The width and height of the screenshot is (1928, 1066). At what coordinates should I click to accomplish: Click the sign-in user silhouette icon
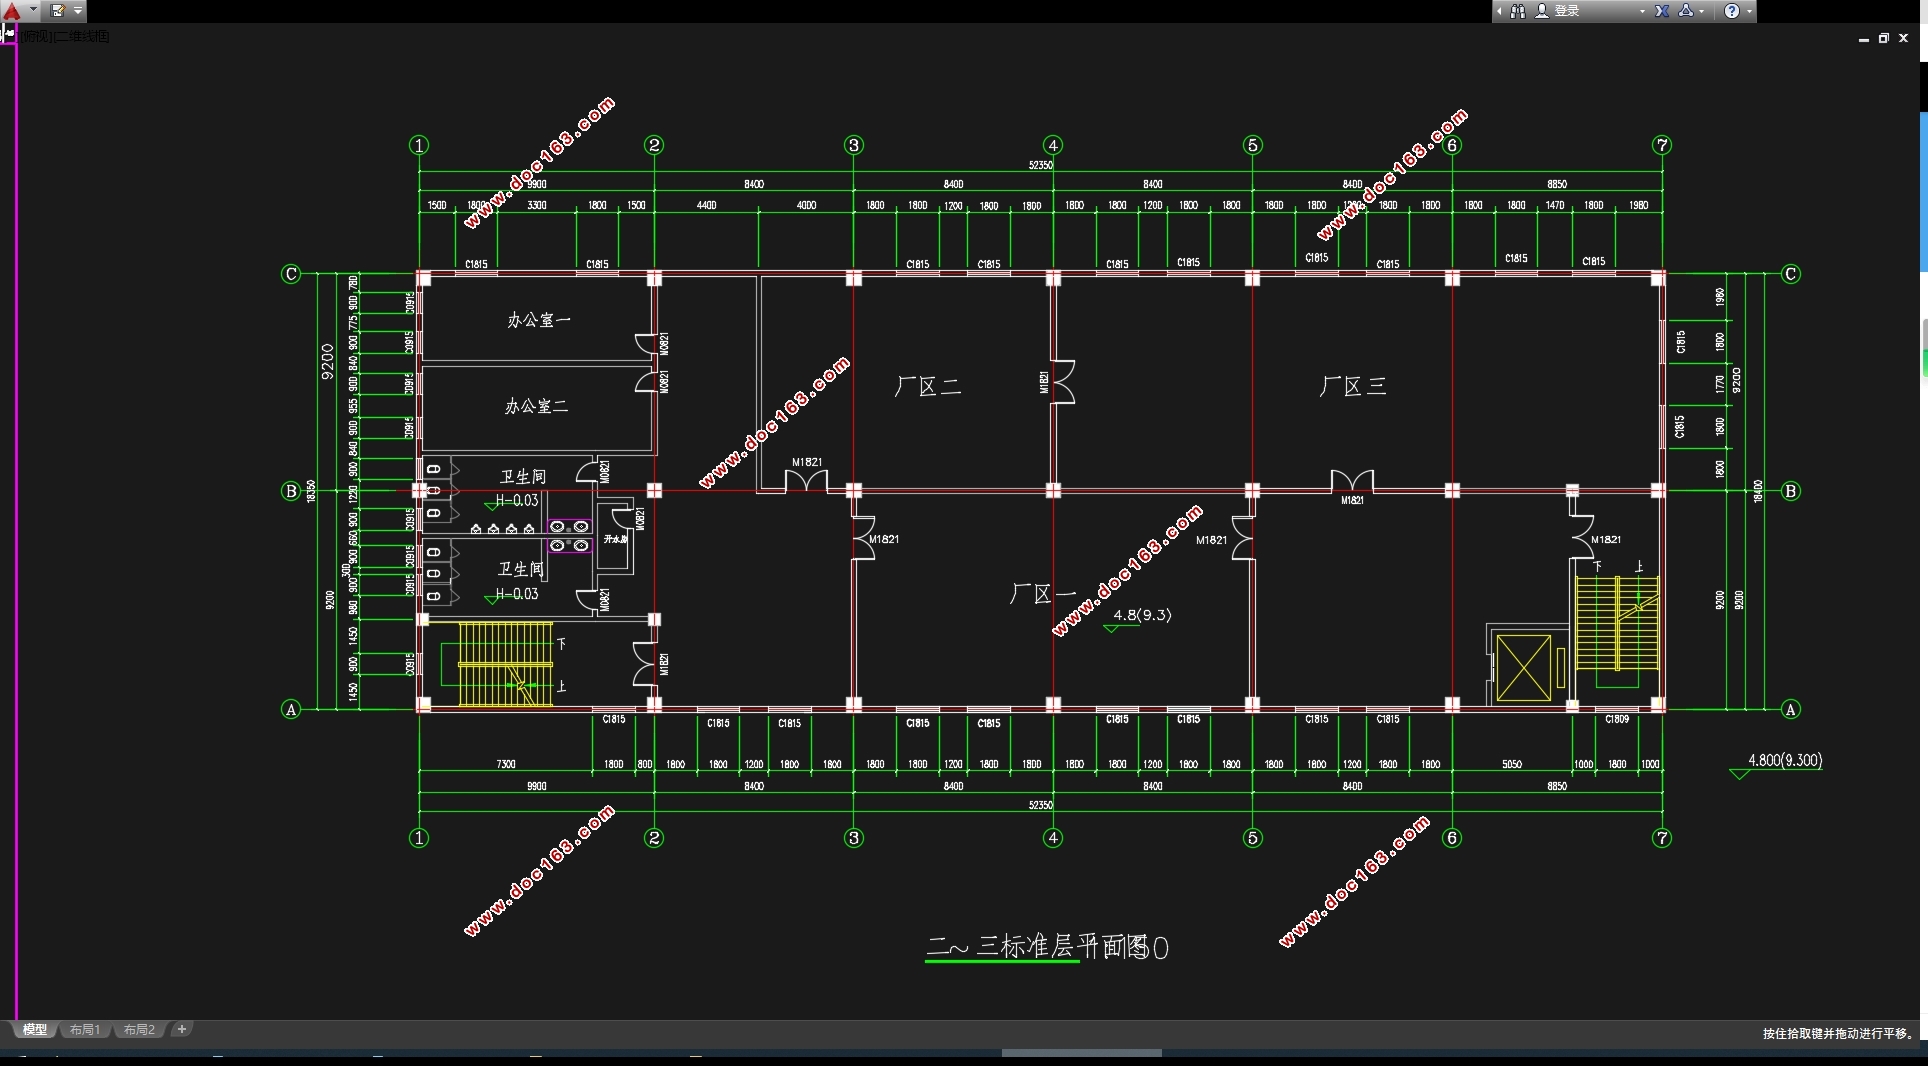pos(1542,11)
